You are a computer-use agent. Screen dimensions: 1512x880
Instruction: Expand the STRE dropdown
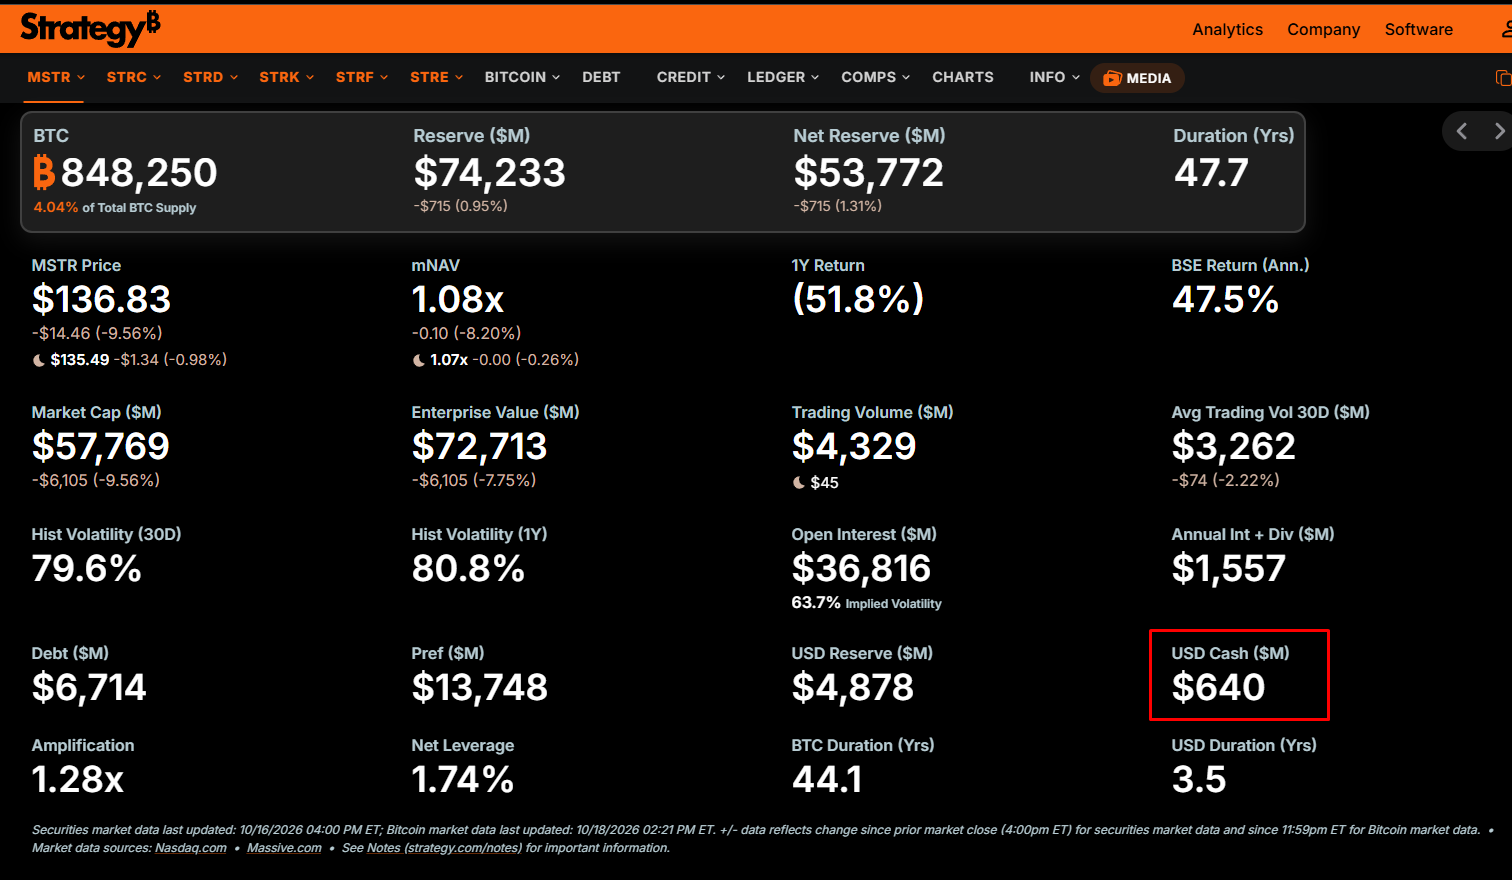tap(437, 77)
